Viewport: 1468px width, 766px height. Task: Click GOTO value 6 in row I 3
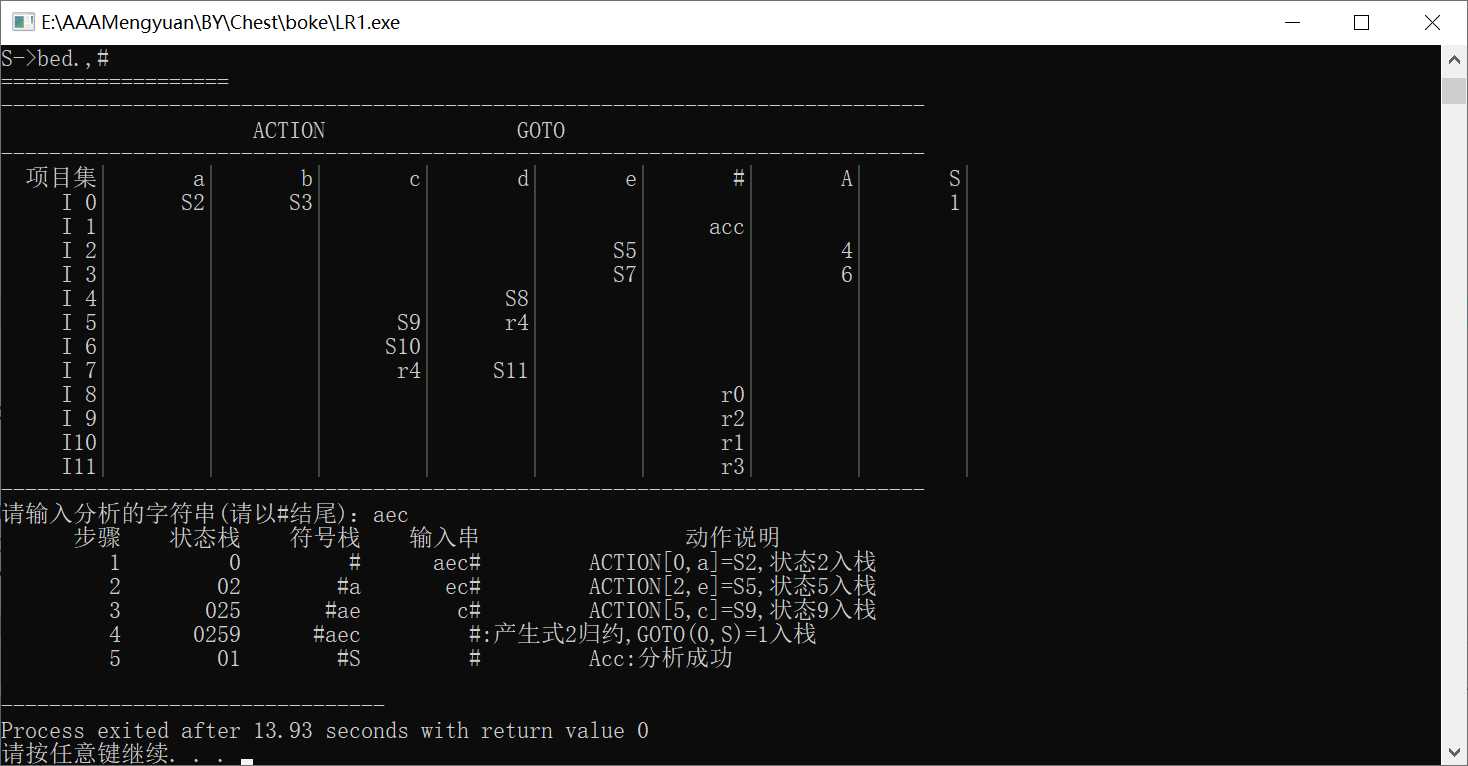(x=847, y=275)
